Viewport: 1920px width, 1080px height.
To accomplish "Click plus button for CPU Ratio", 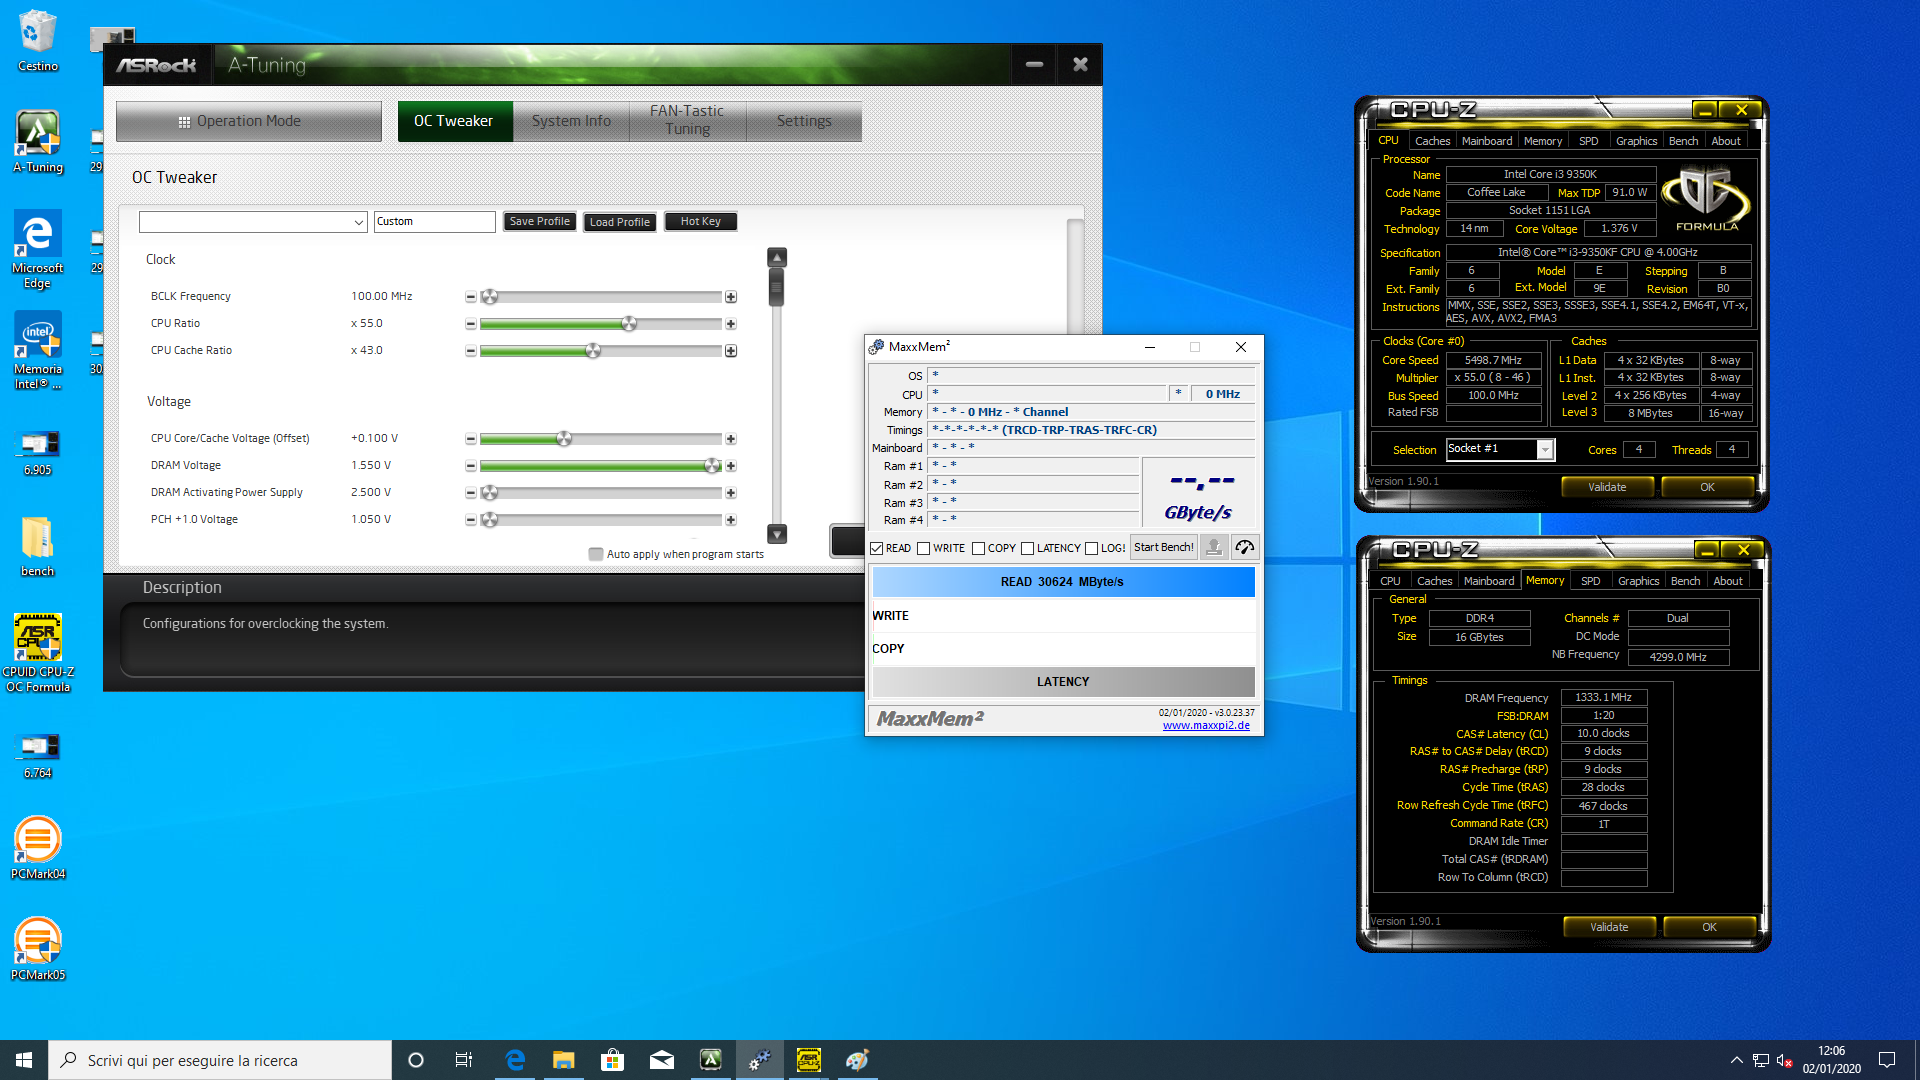I will [731, 324].
